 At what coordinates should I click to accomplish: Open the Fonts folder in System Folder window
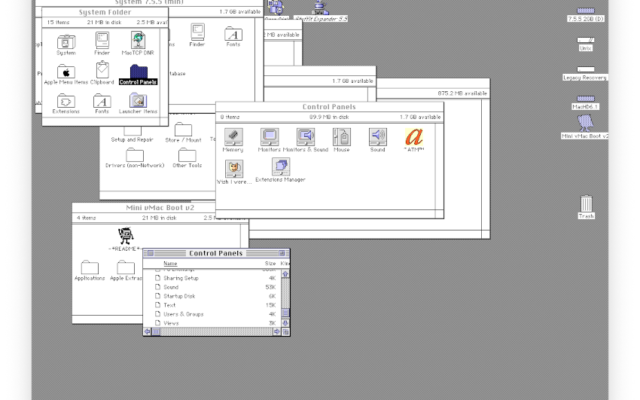[x=102, y=101]
